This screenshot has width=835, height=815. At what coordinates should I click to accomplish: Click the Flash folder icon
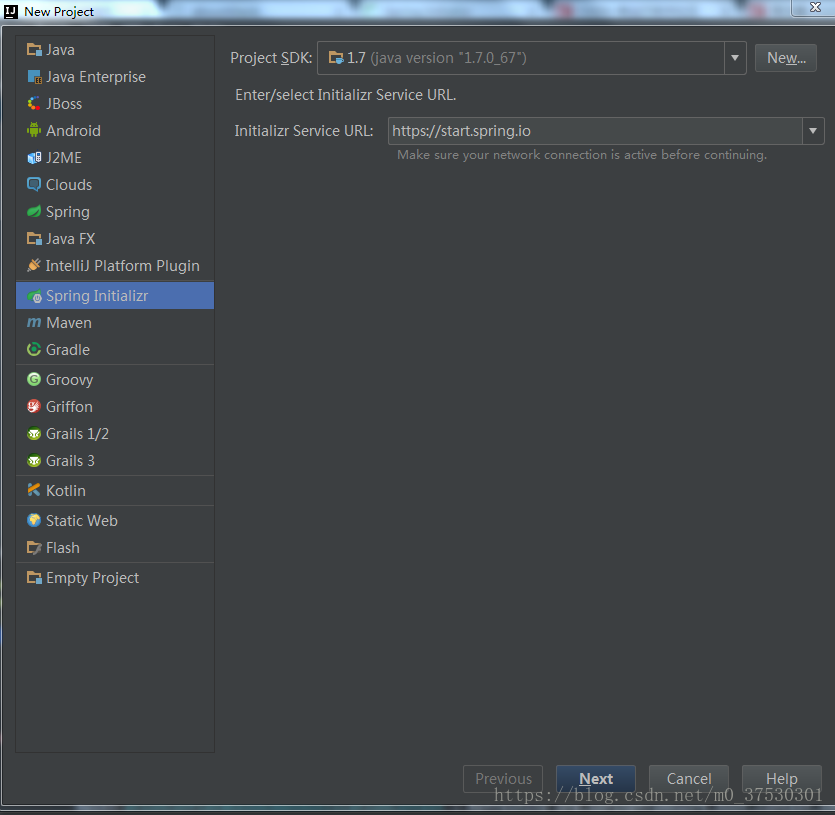34,548
